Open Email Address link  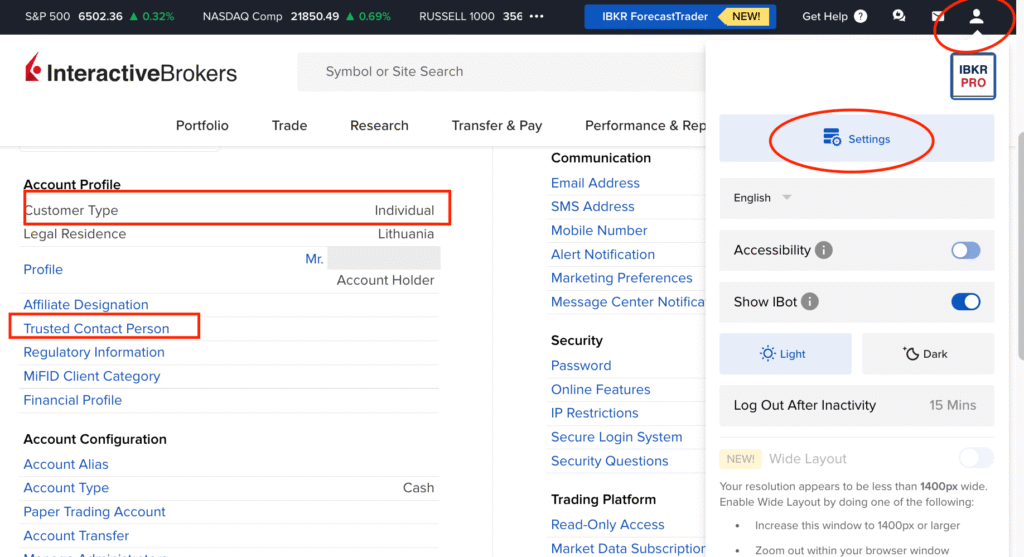(595, 183)
